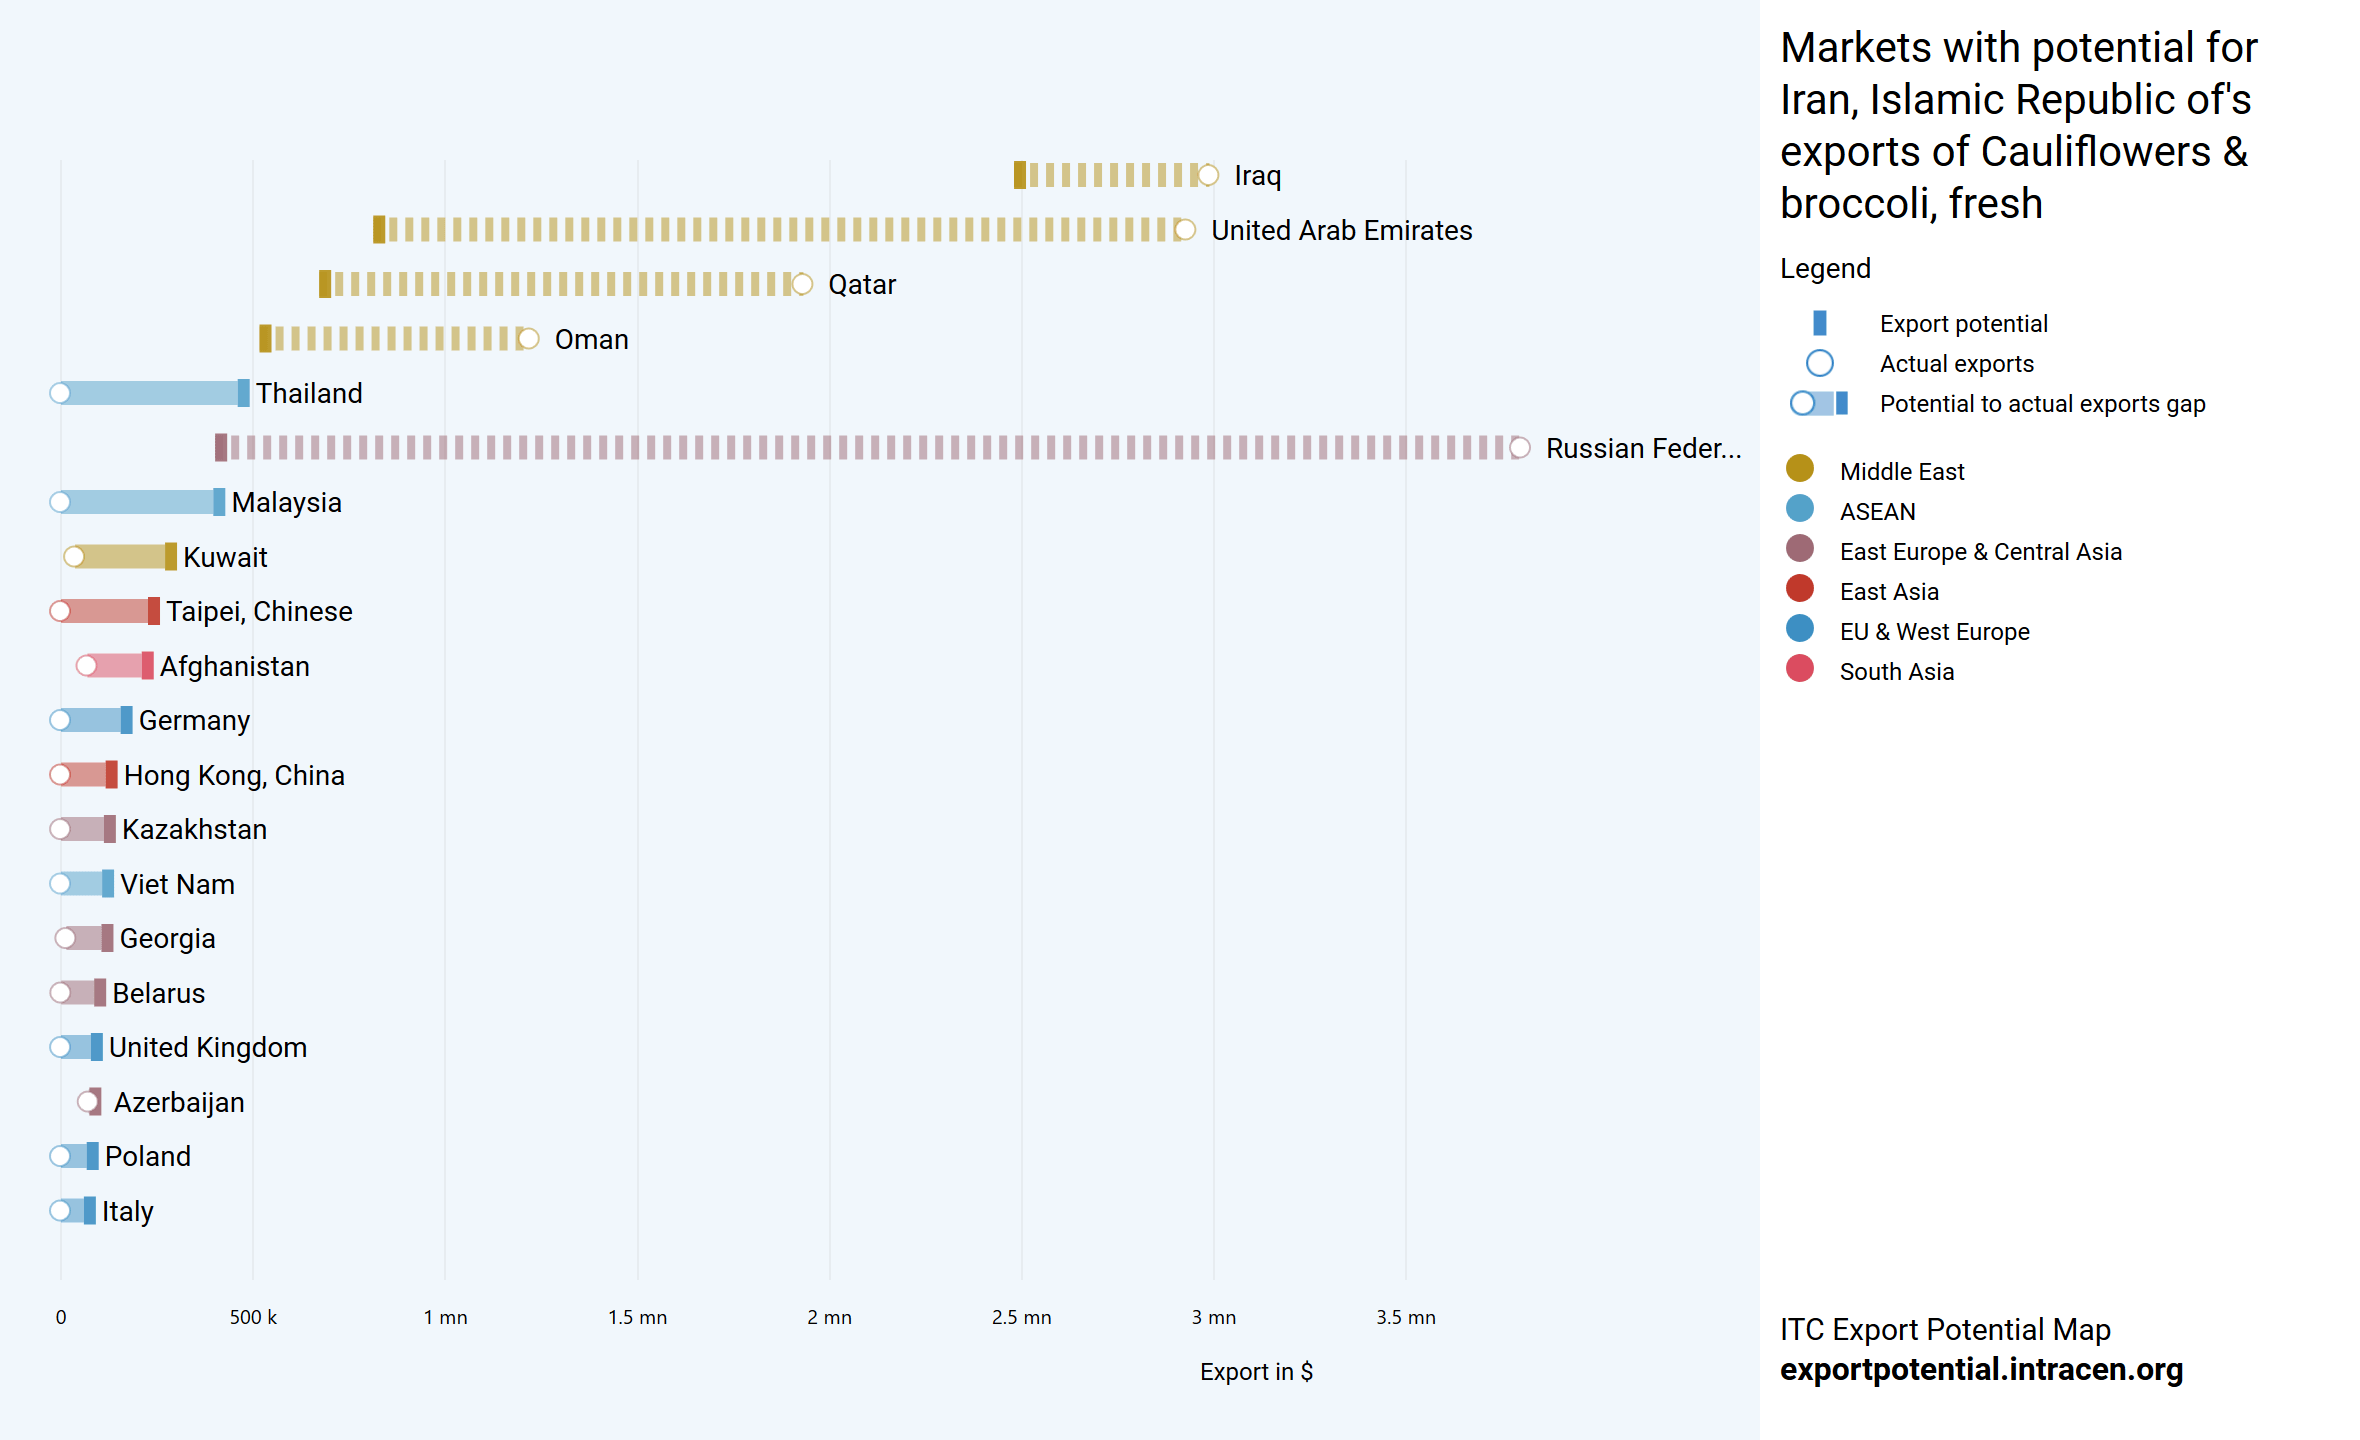Click the Potential to actual exports gap icon

1819,403
